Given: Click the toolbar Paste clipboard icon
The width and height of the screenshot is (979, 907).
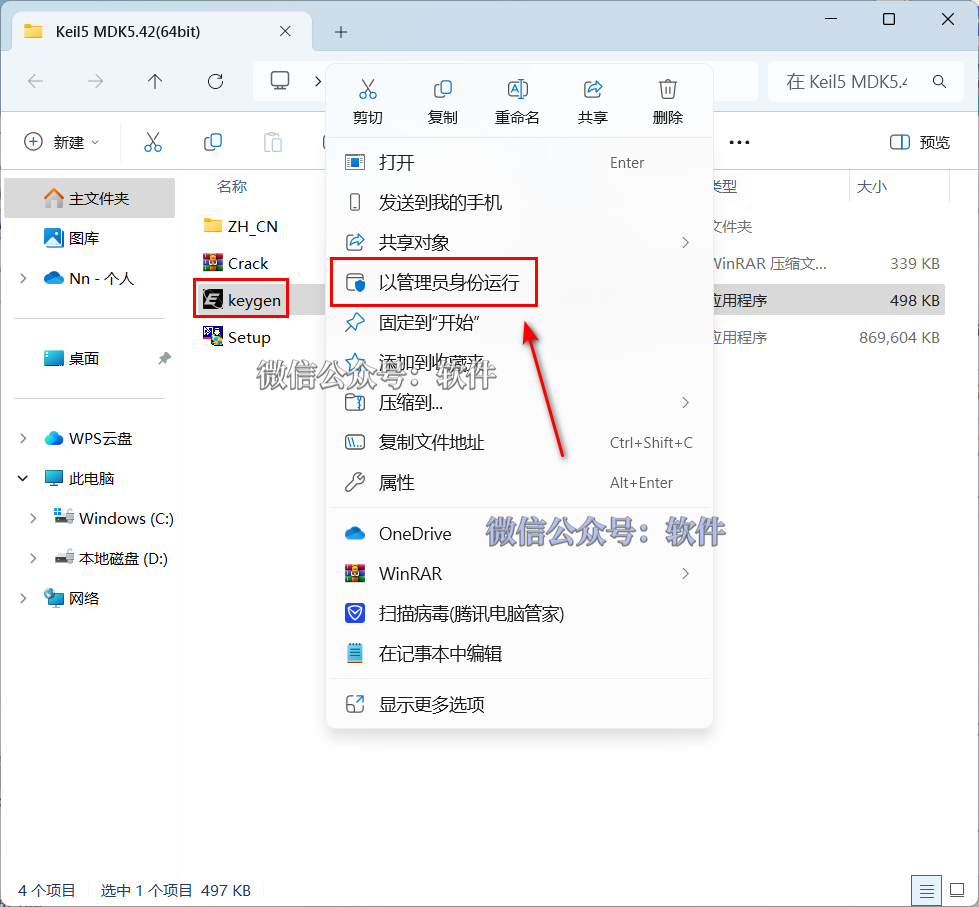Looking at the screenshot, I should tap(273, 142).
